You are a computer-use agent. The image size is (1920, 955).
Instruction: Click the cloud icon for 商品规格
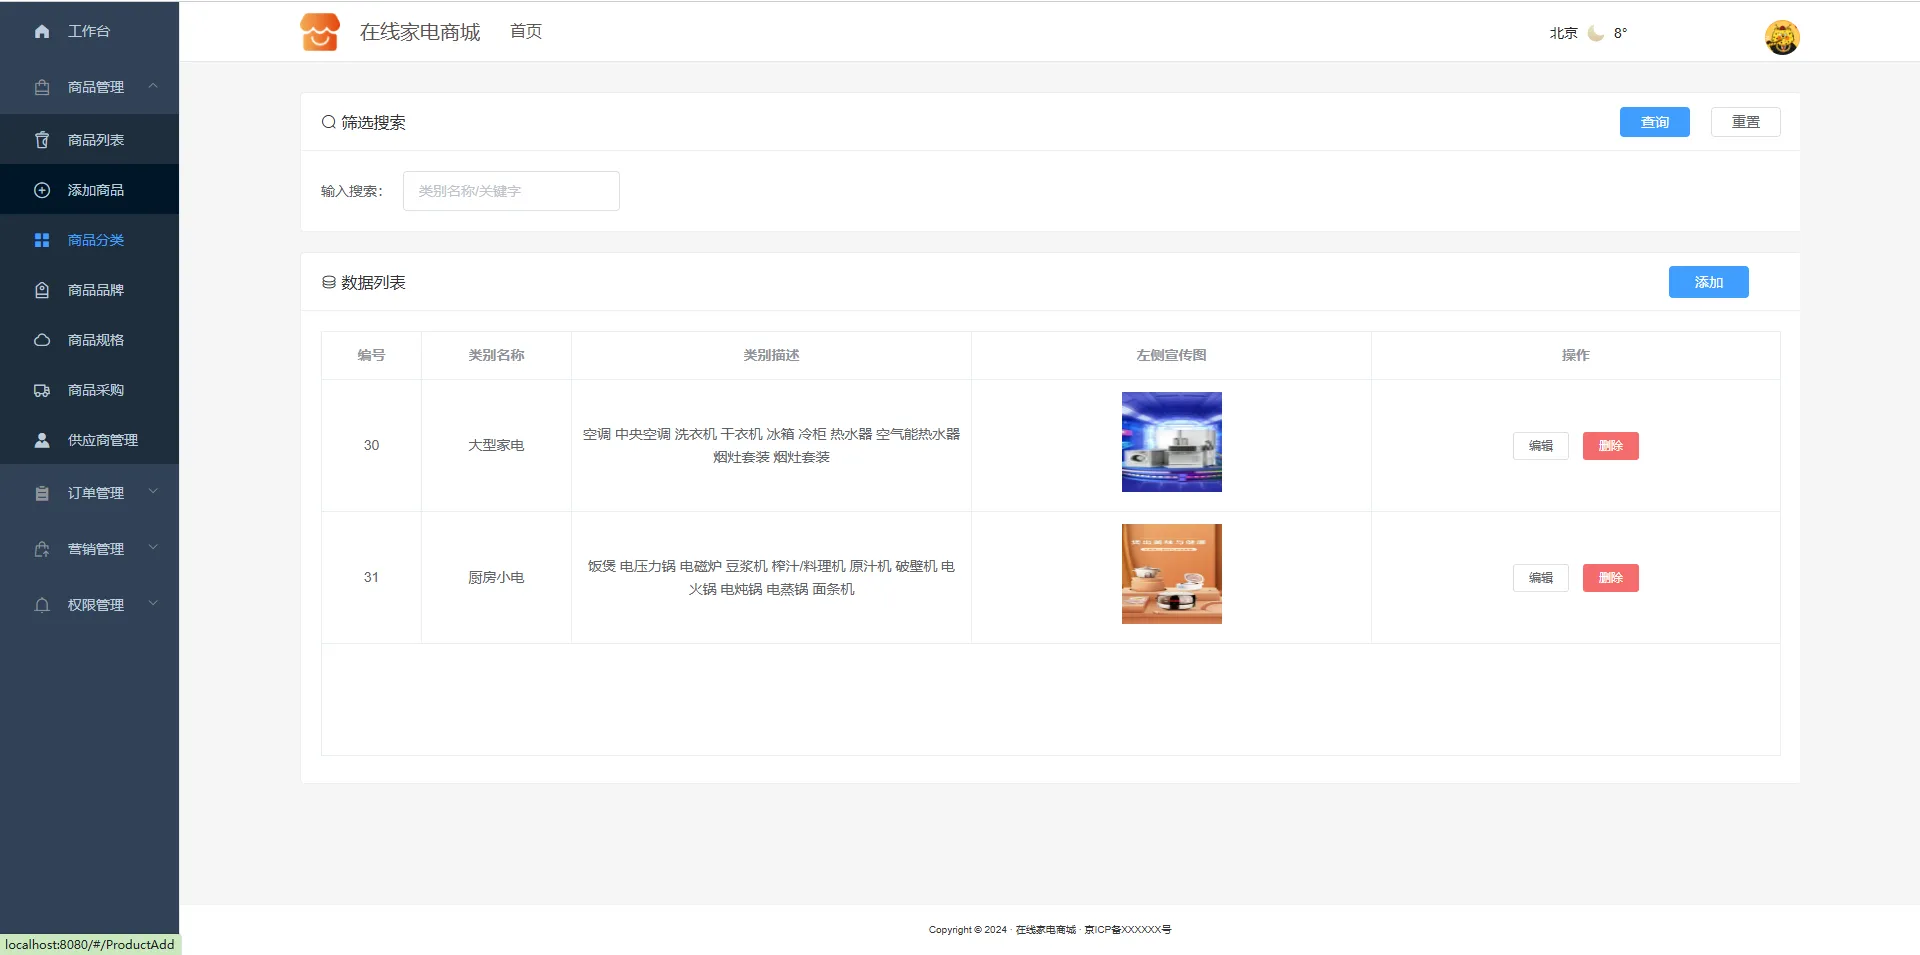click(42, 340)
